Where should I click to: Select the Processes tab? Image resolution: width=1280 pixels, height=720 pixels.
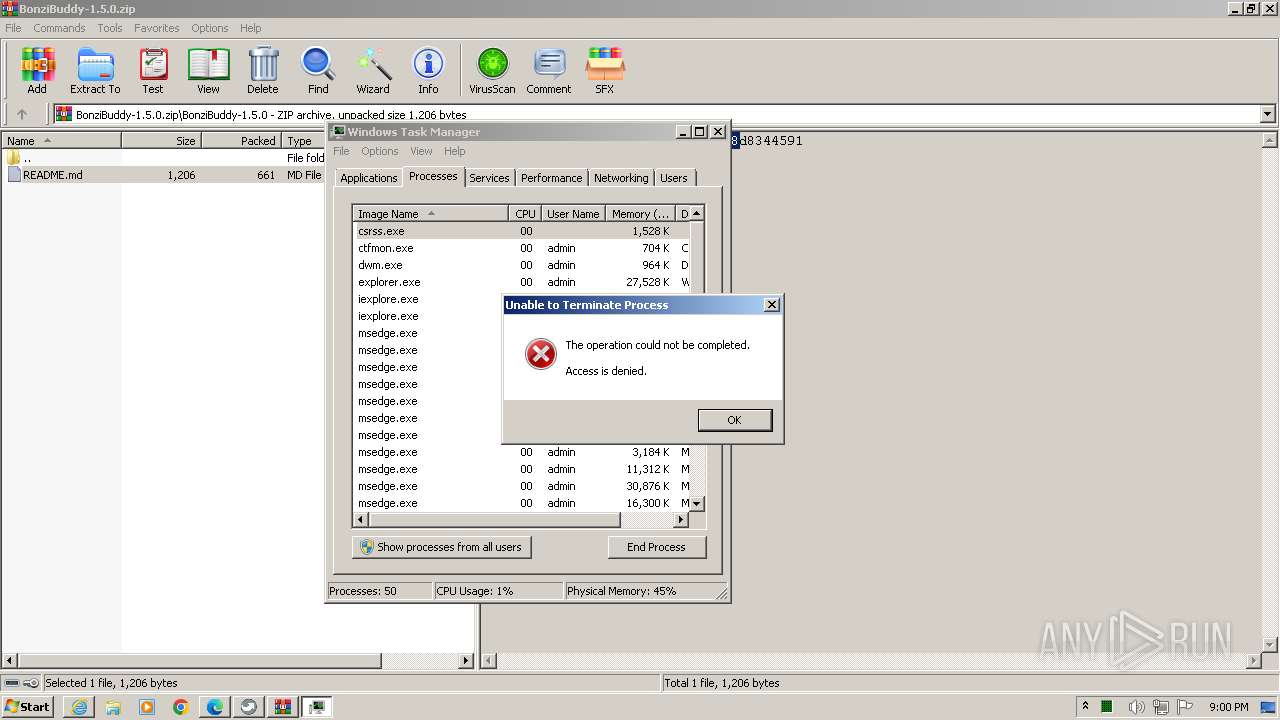coord(433,176)
